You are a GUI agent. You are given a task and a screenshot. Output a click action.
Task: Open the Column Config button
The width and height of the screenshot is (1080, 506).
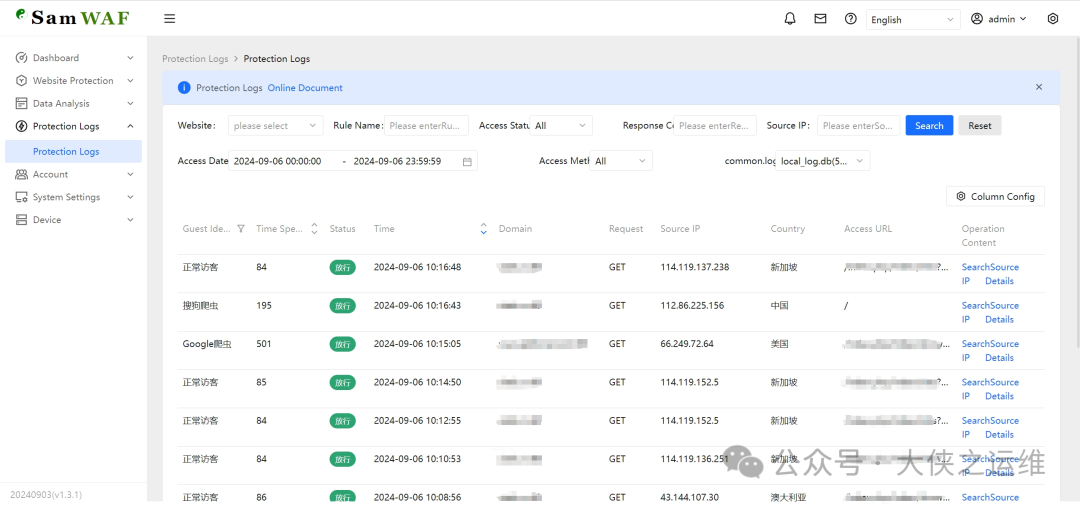pos(995,197)
